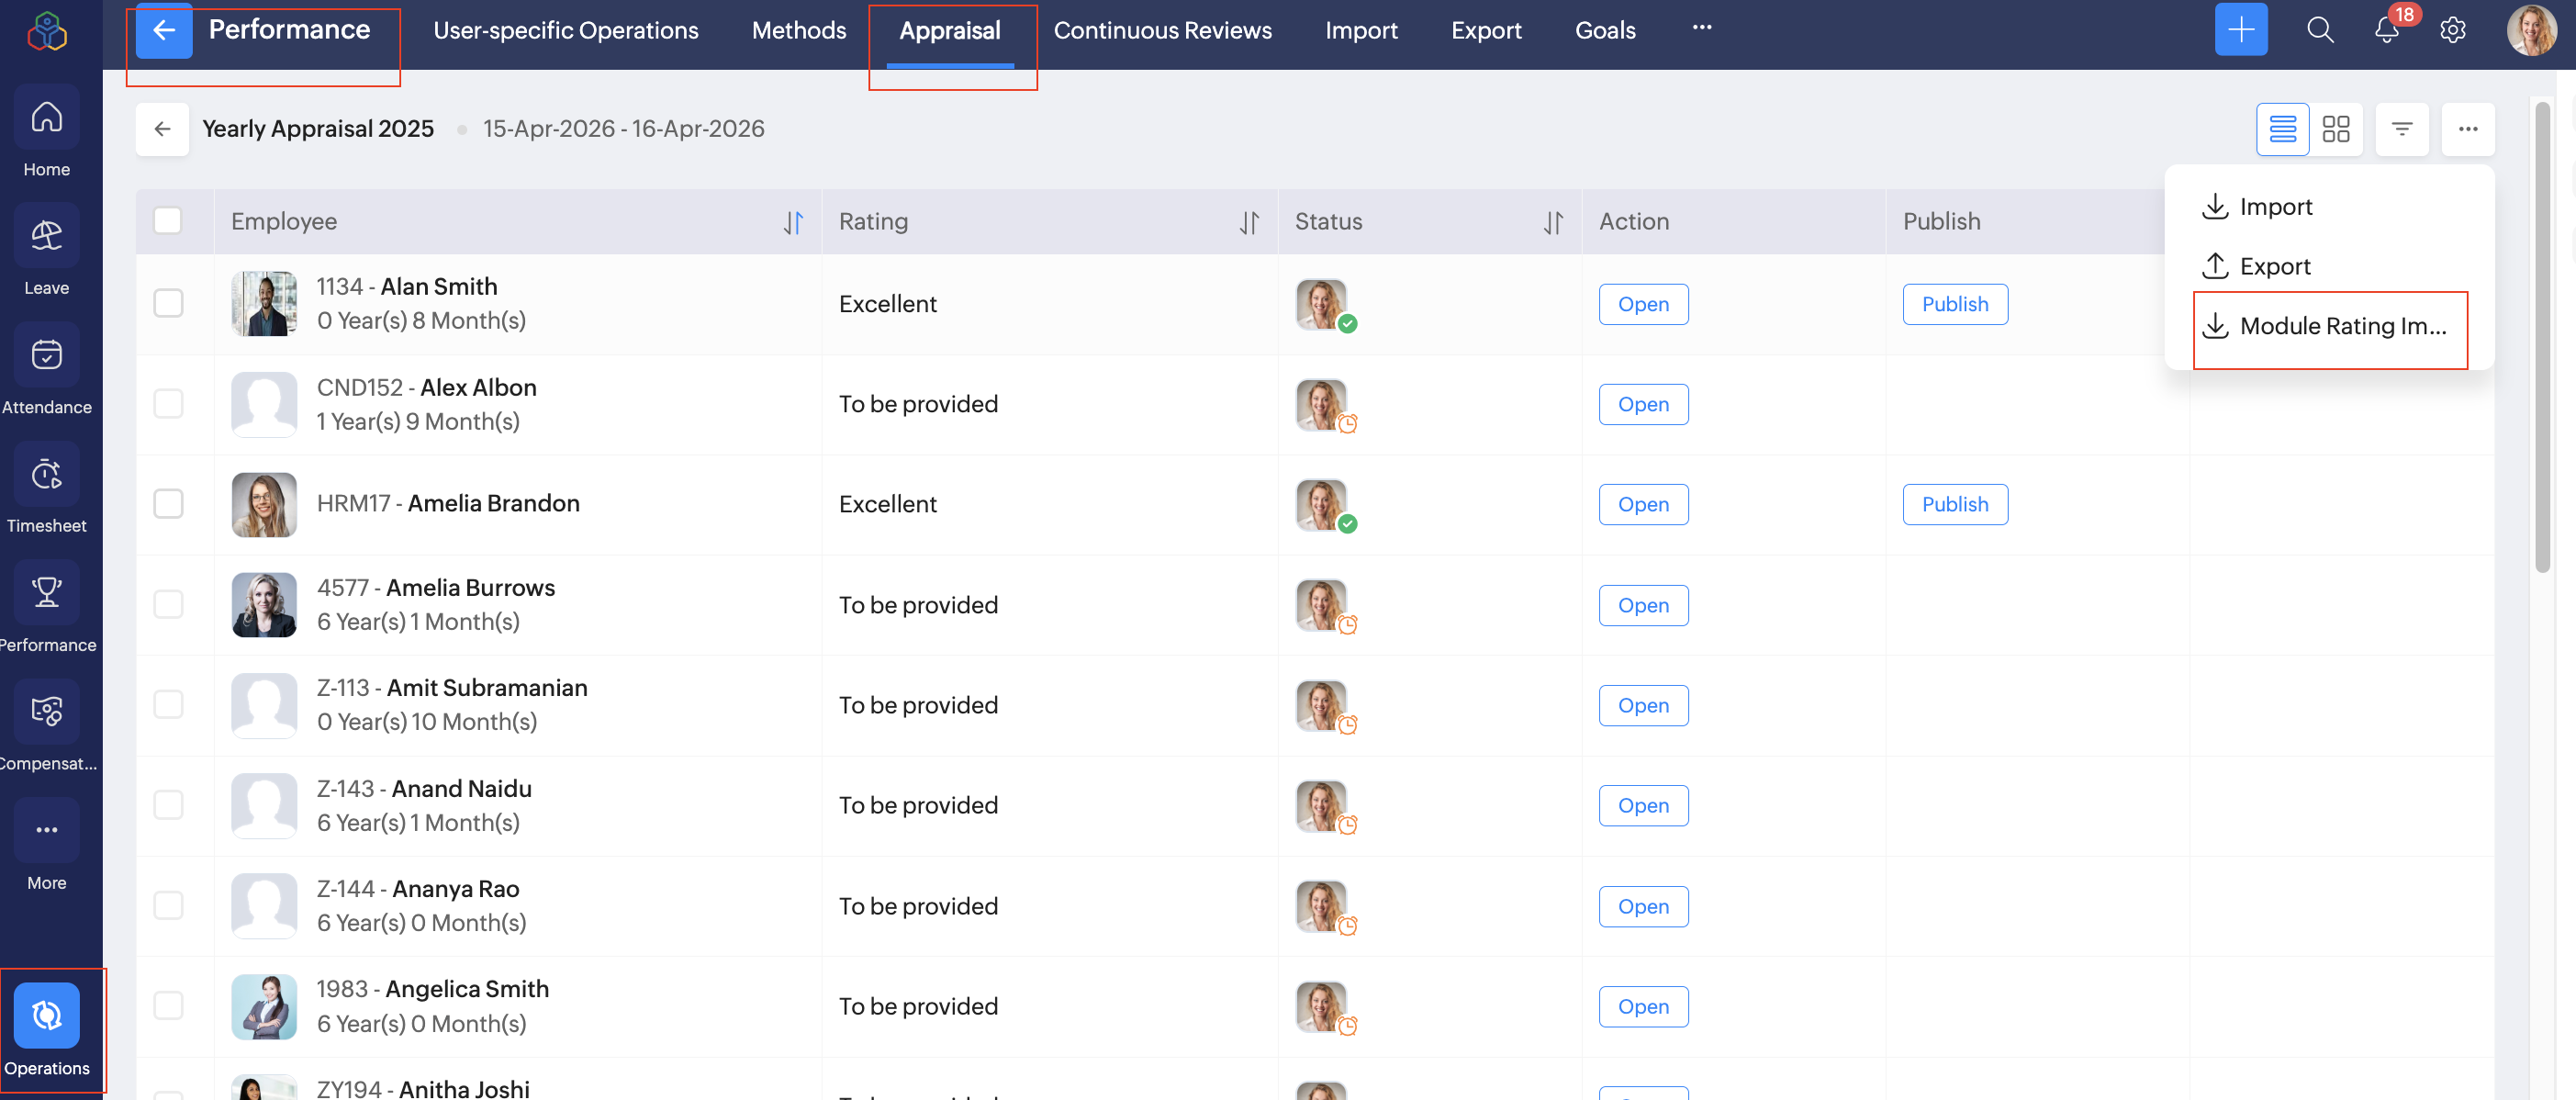Select Alan Smith's row checkbox
The width and height of the screenshot is (2576, 1100).
pyautogui.click(x=168, y=304)
